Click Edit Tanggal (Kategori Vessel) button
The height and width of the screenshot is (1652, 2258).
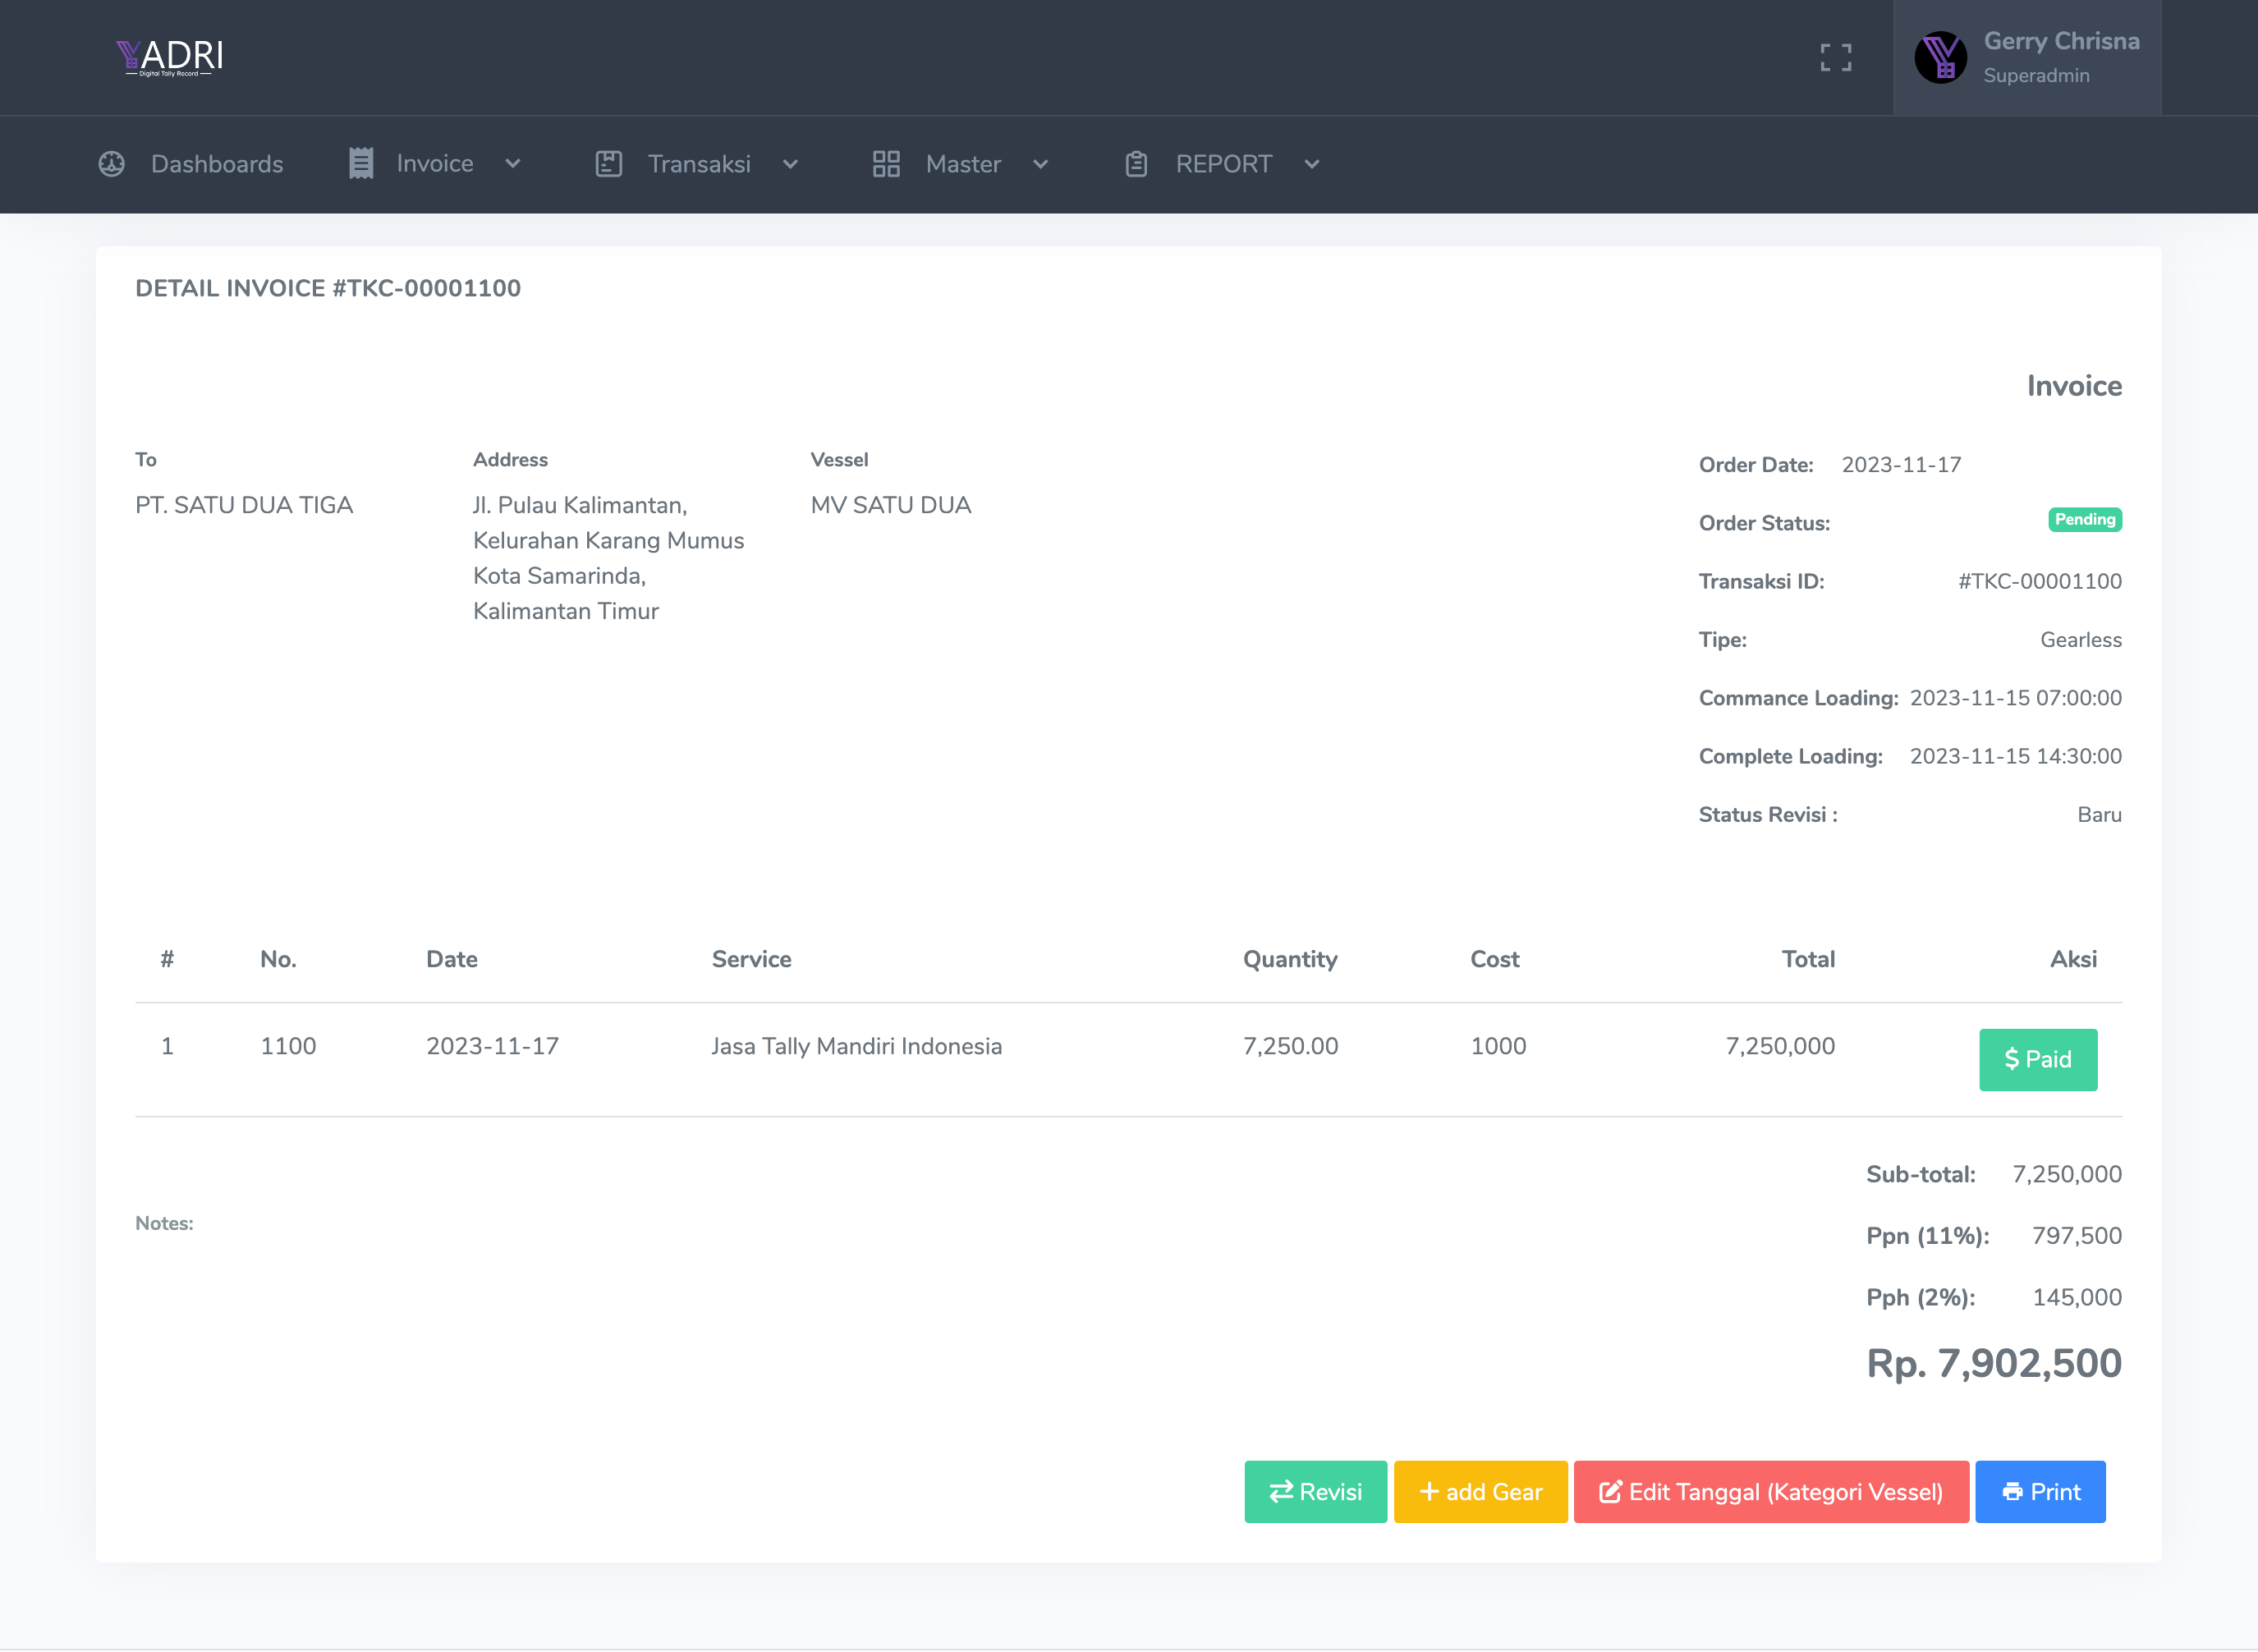pyautogui.click(x=1770, y=1491)
